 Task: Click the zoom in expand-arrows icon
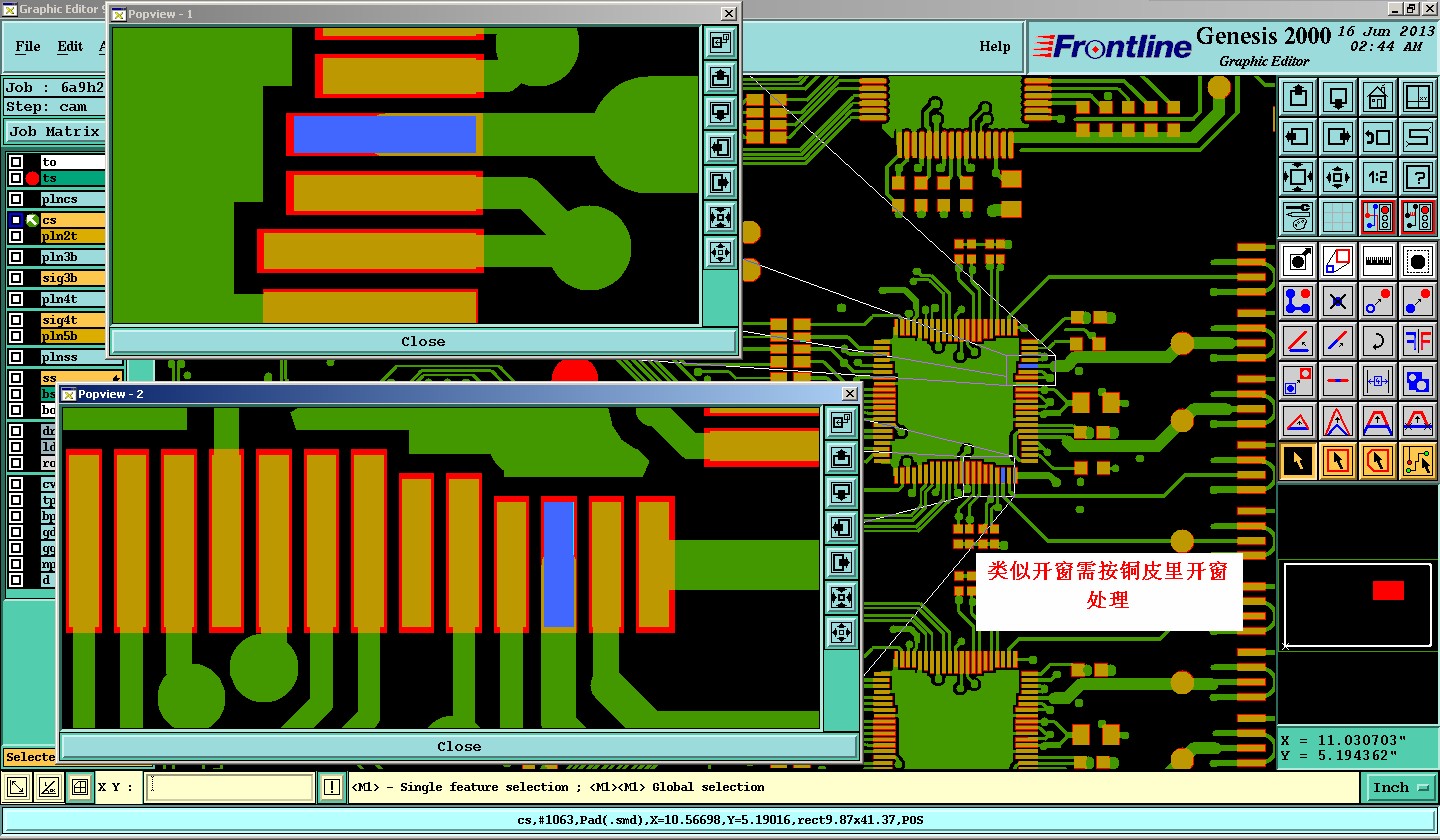coord(1298,177)
